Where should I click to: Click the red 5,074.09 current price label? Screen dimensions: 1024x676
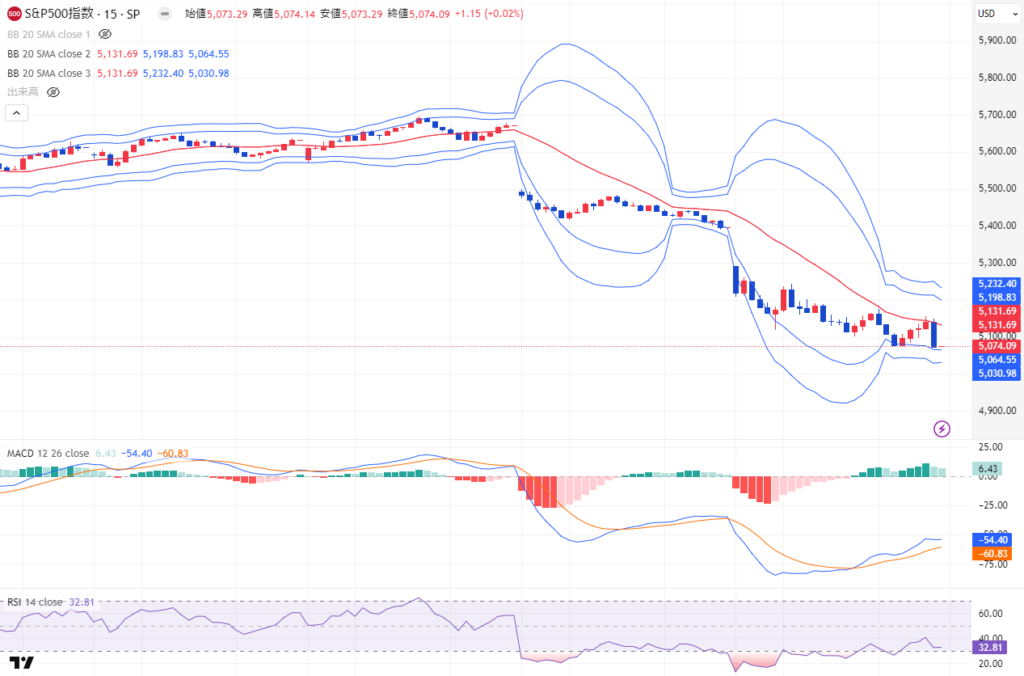(997, 346)
